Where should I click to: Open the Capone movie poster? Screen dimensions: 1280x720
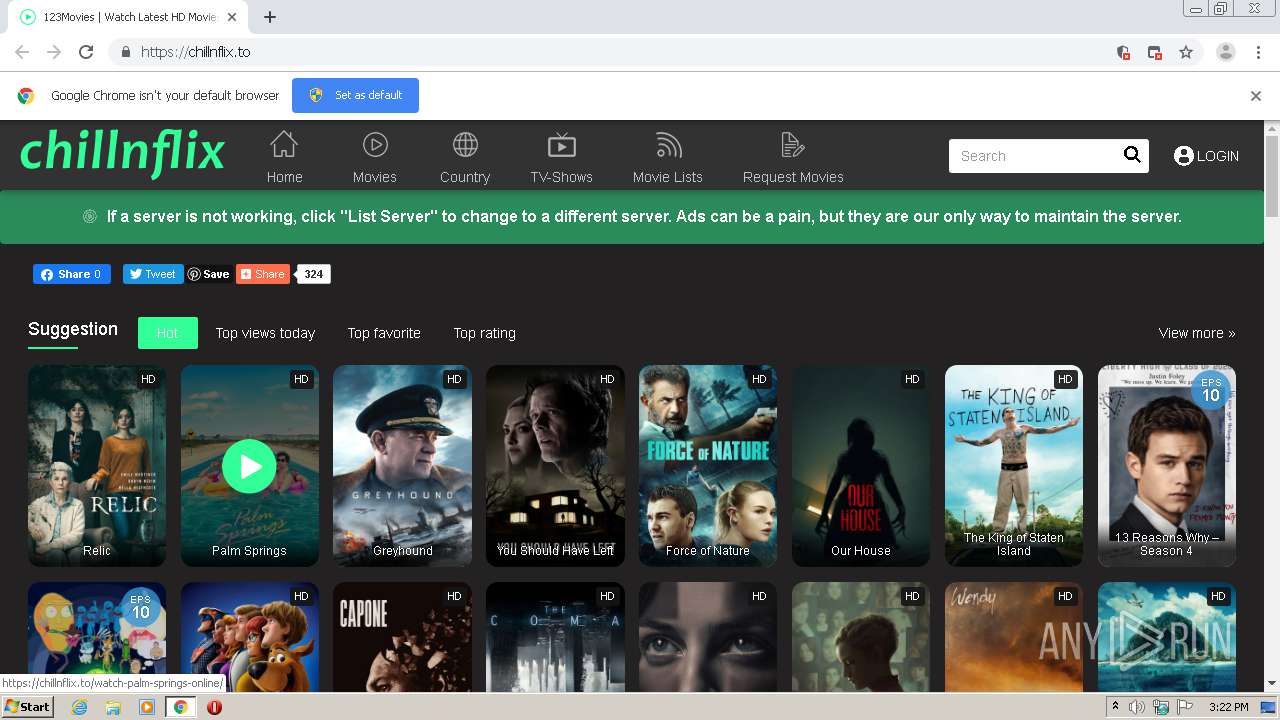[x=402, y=636]
